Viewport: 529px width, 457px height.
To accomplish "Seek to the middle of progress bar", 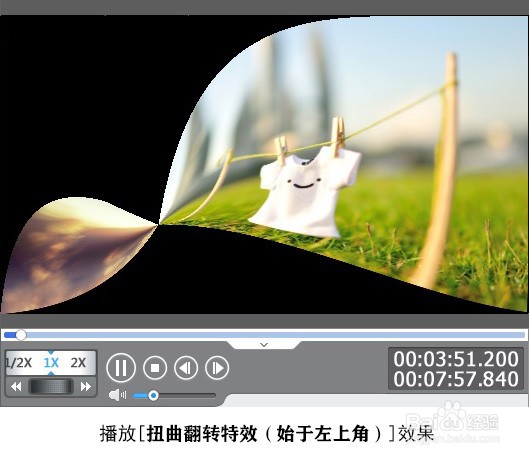I will click(x=264, y=335).
